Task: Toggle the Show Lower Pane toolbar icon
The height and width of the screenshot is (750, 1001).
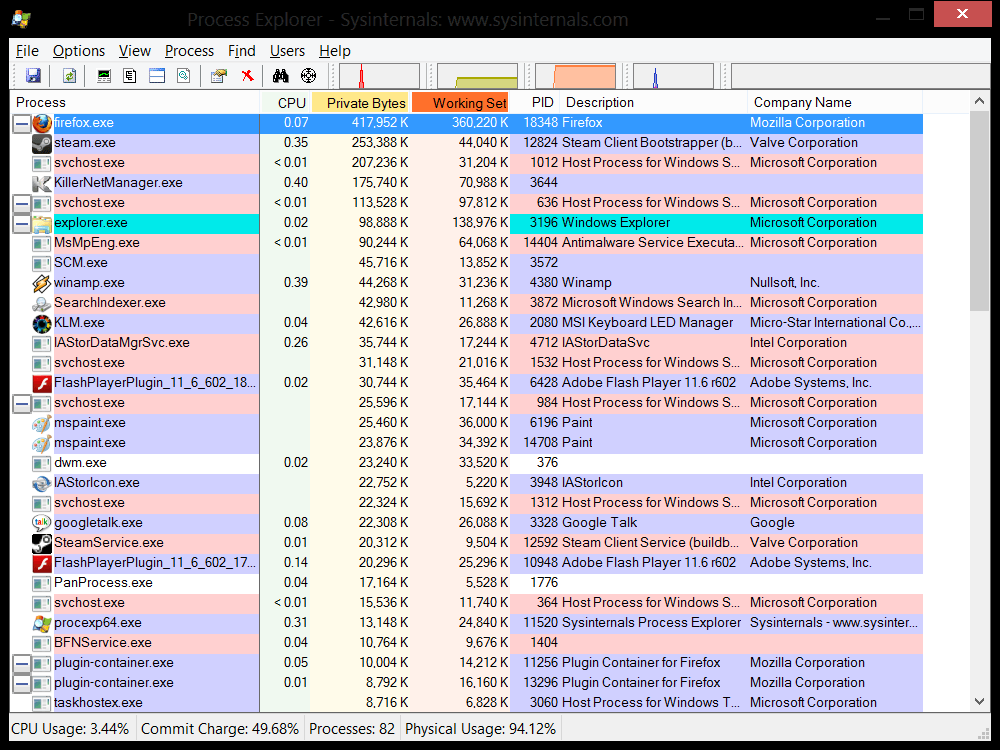Action: tap(157, 76)
